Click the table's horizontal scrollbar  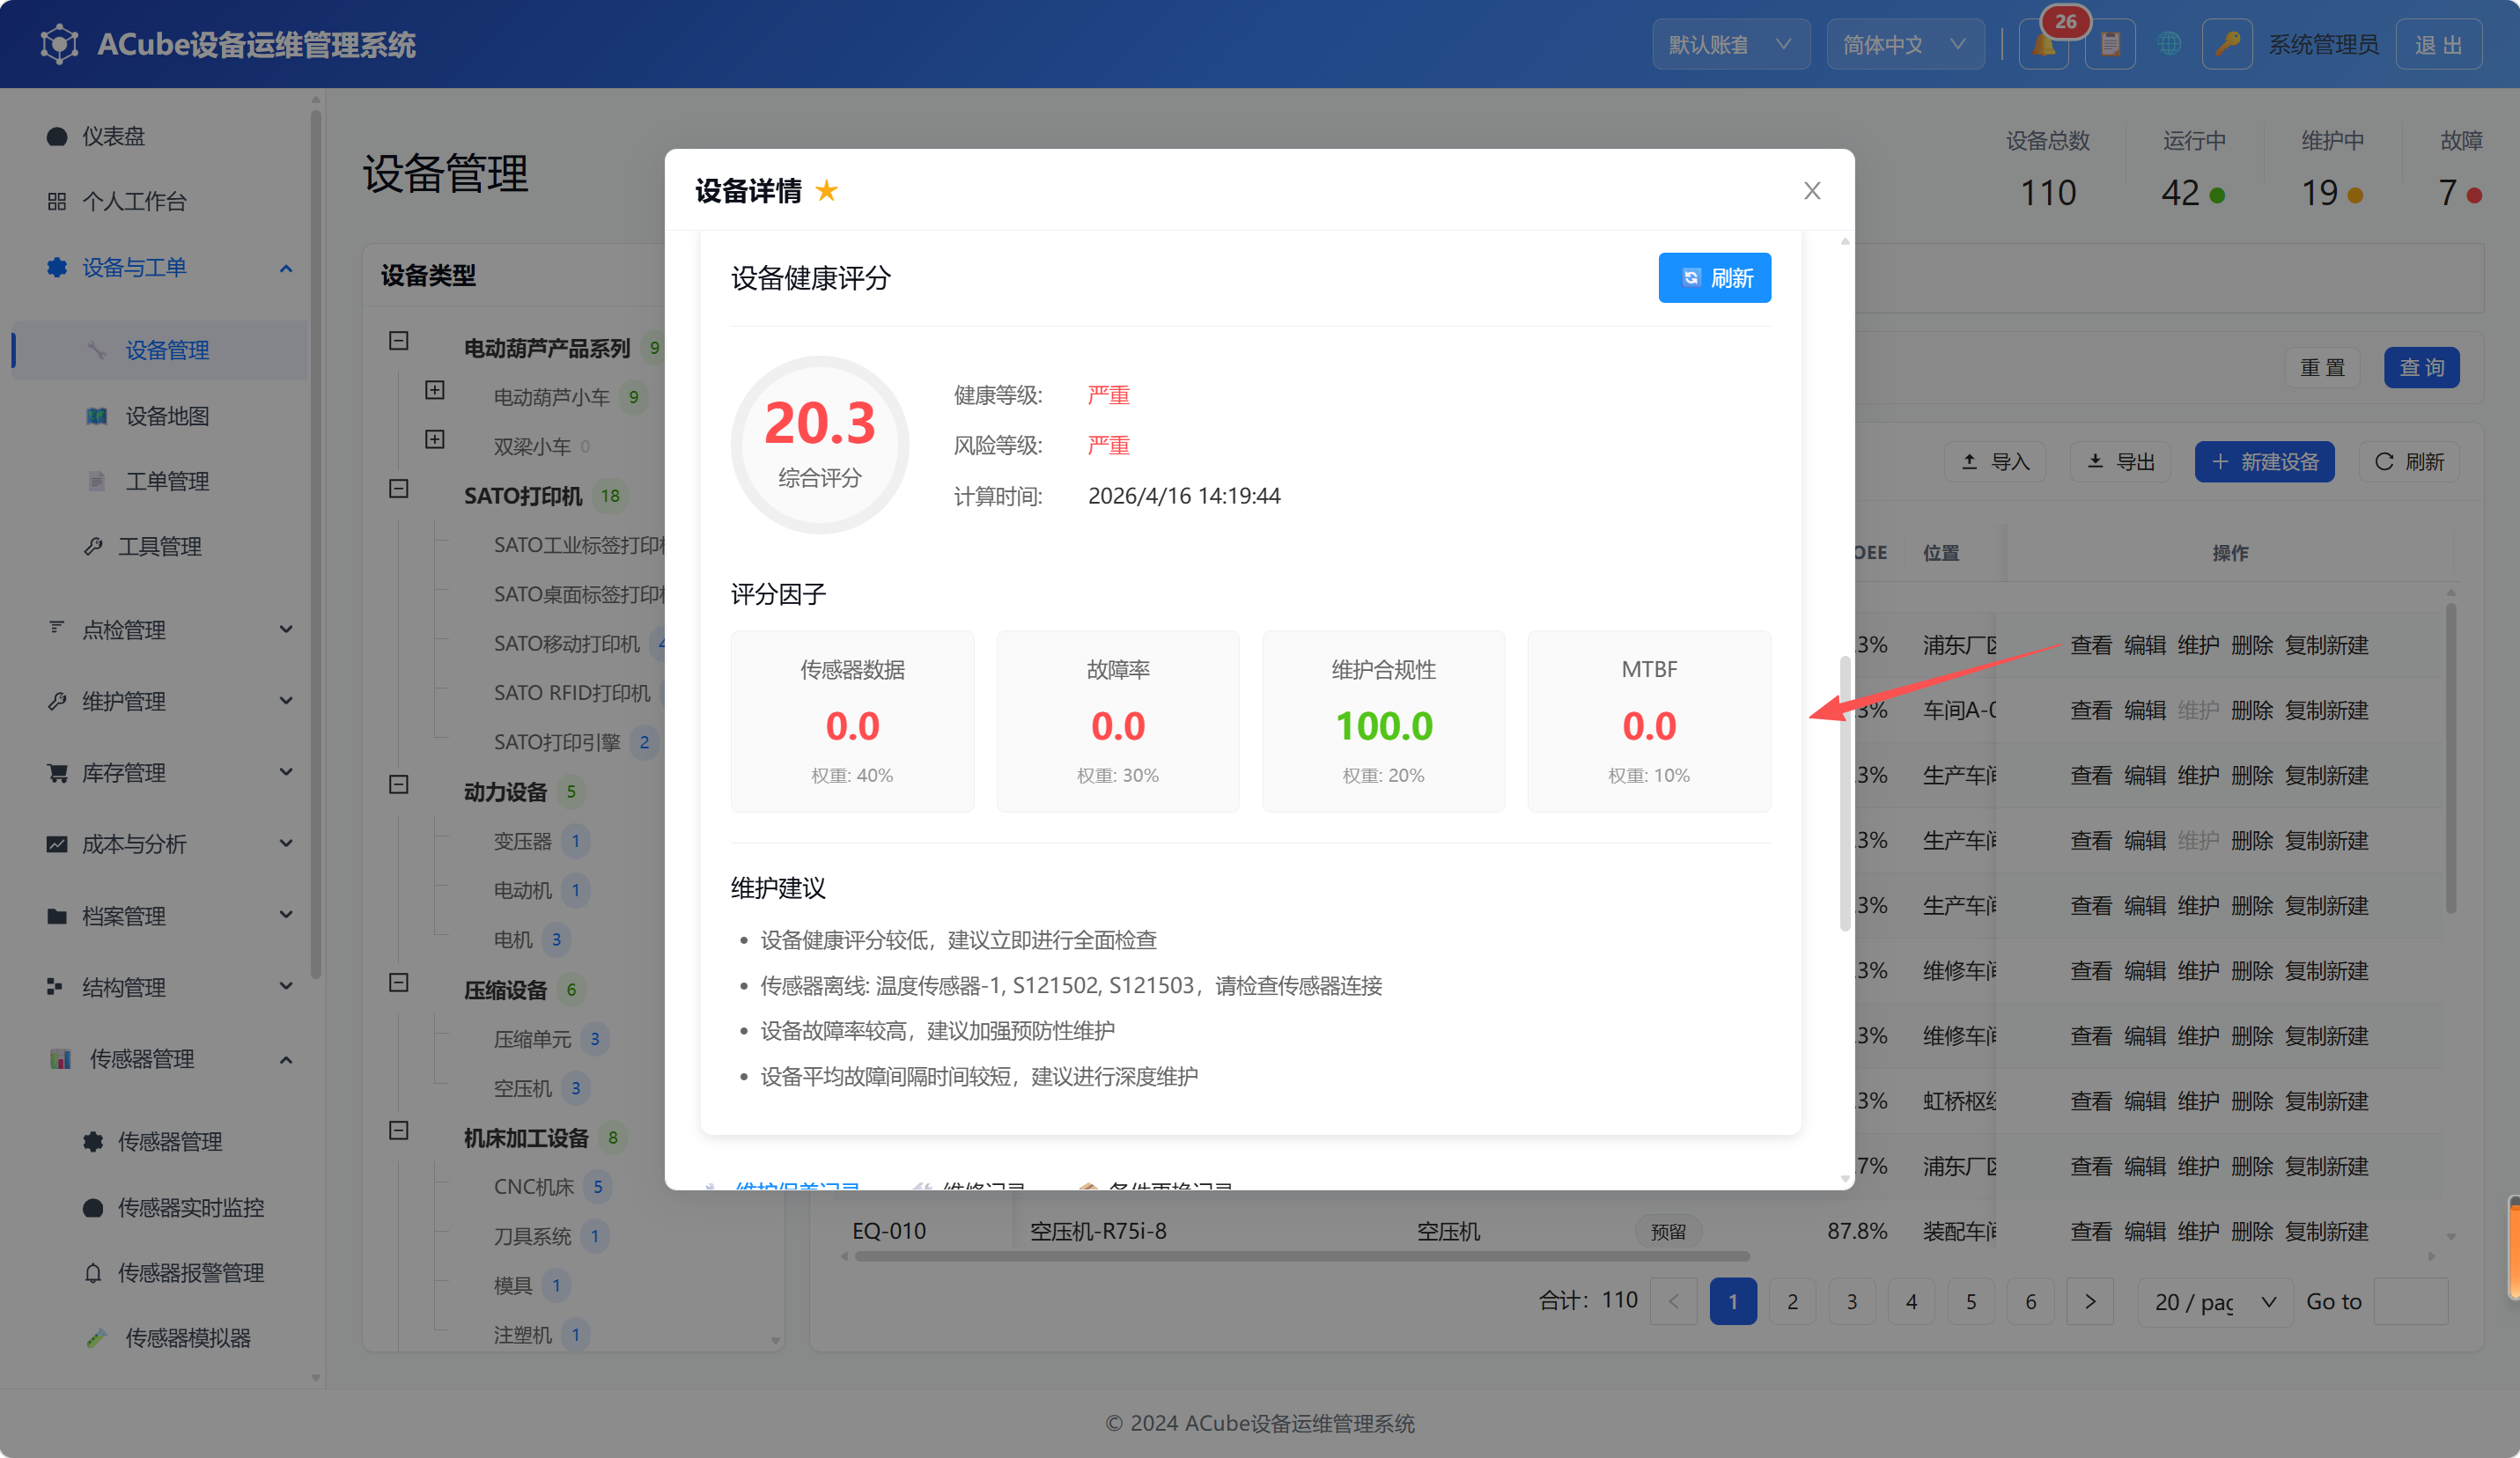[x=1302, y=1256]
